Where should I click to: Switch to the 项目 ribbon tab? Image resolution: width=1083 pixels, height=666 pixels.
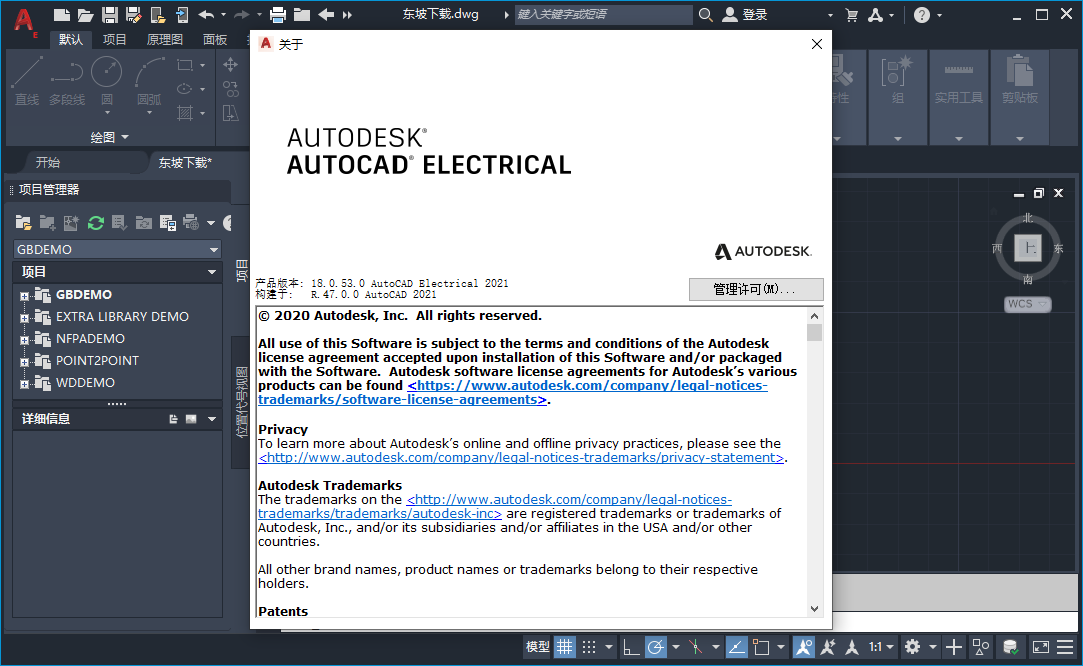pyautogui.click(x=113, y=39)
